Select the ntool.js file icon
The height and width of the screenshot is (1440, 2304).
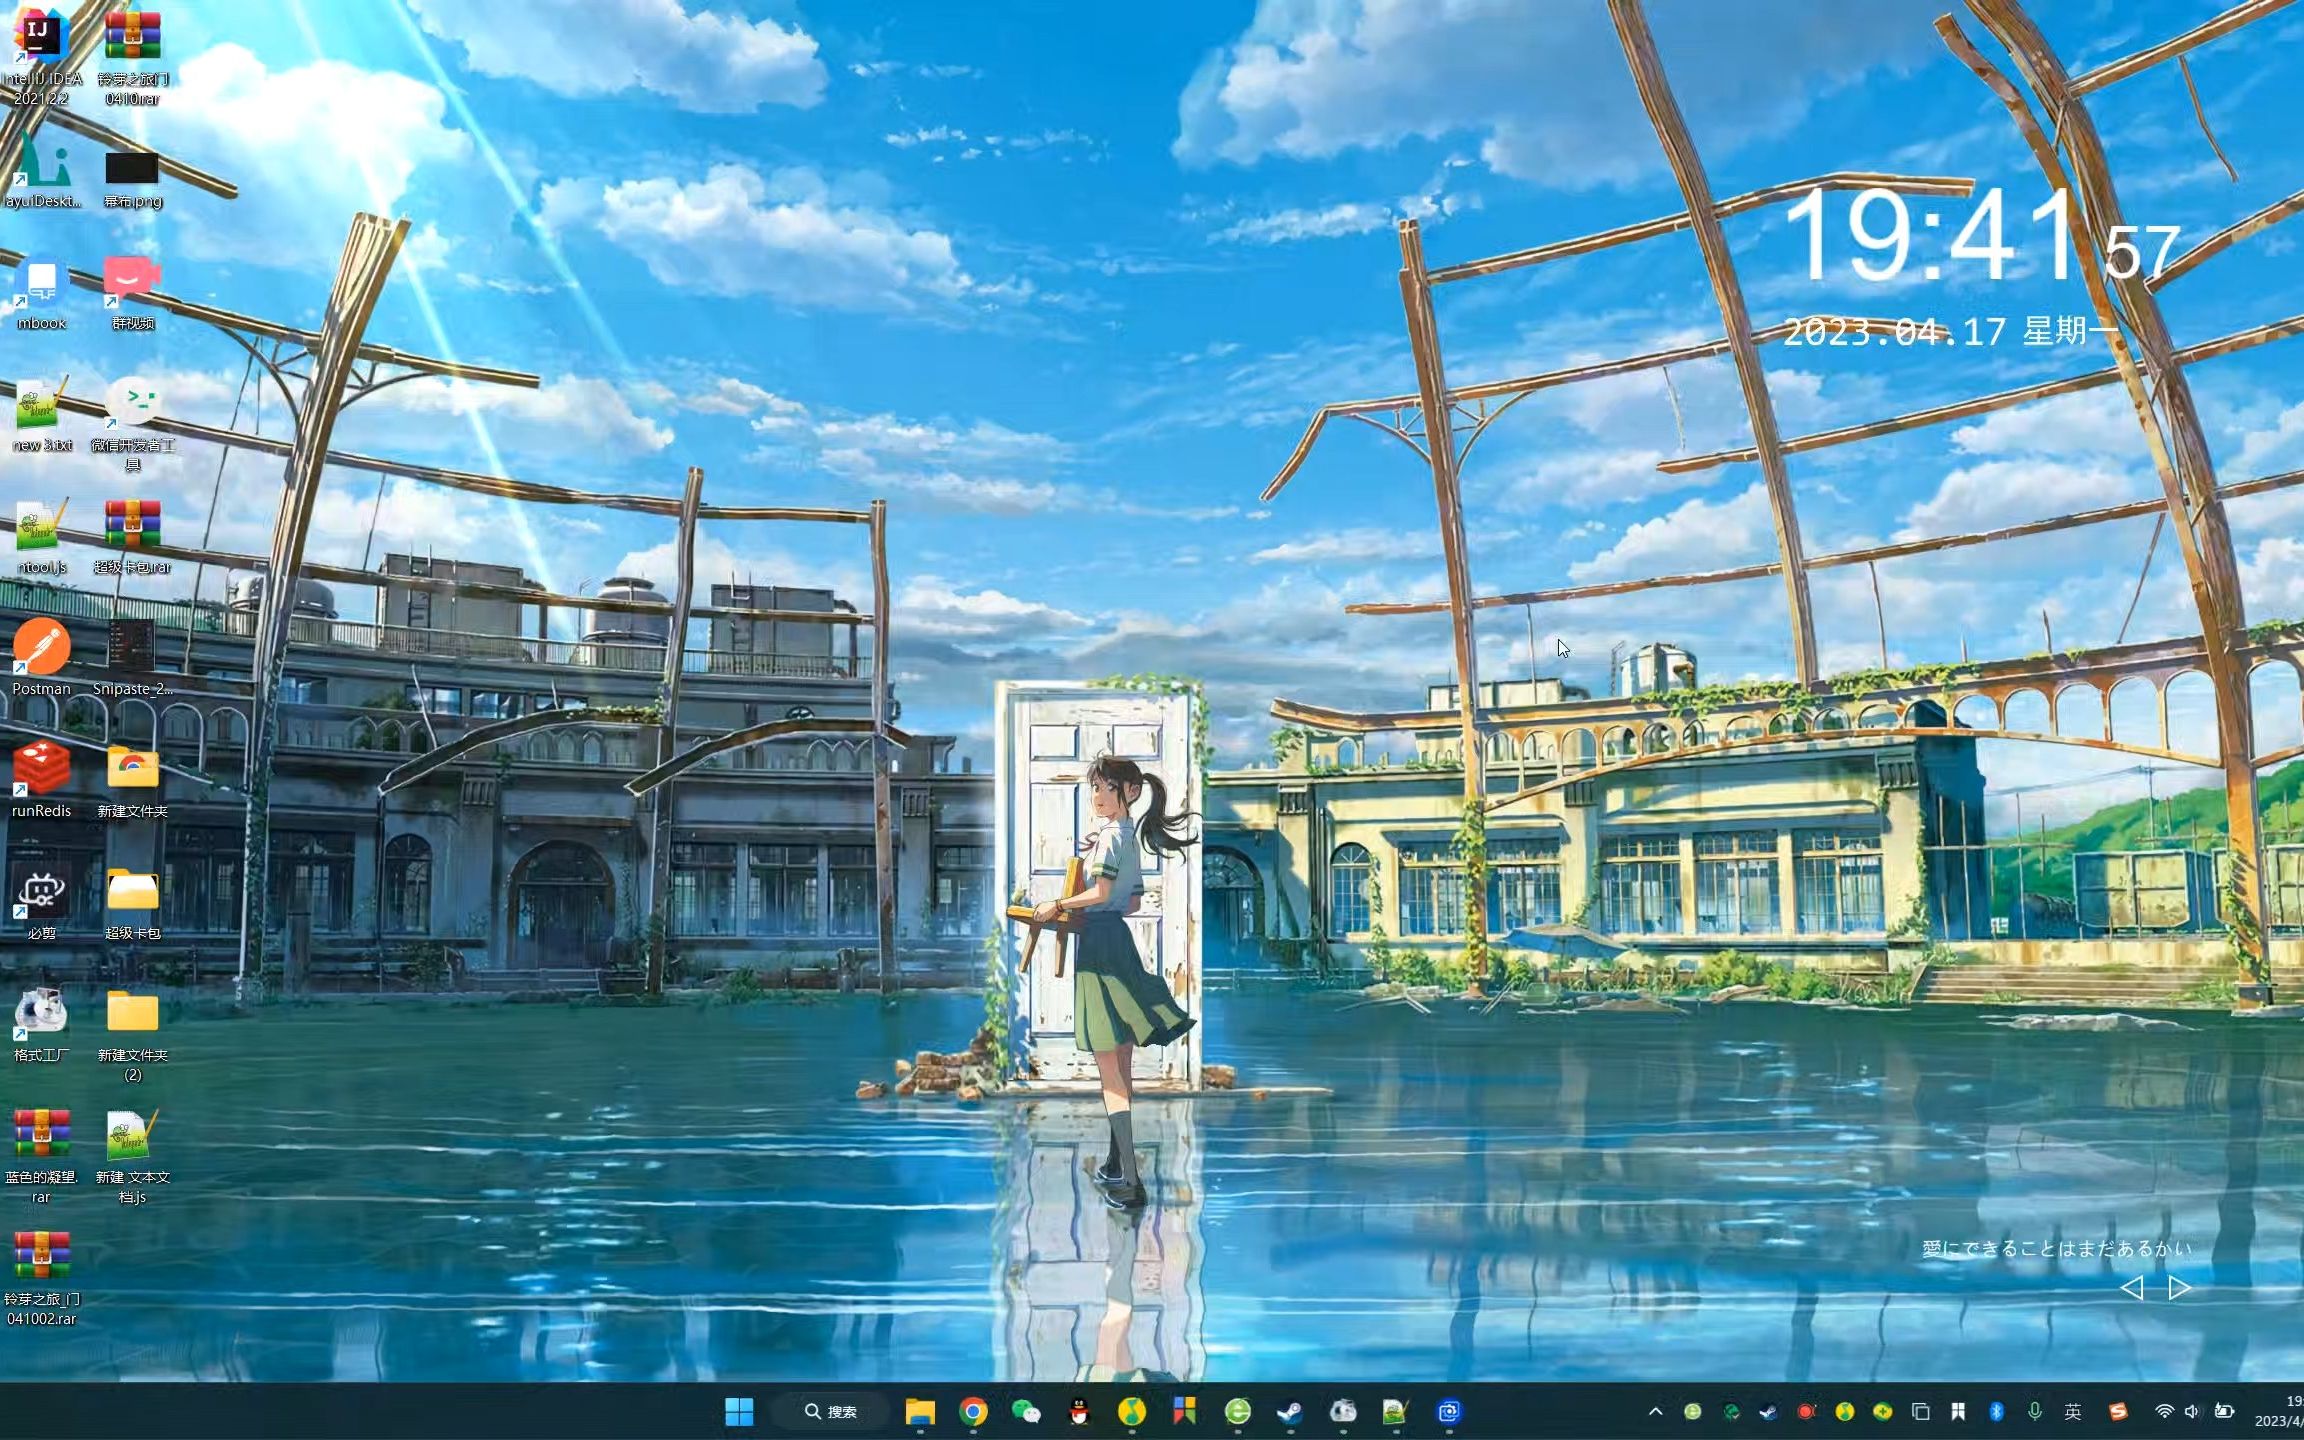click(41, 538)
